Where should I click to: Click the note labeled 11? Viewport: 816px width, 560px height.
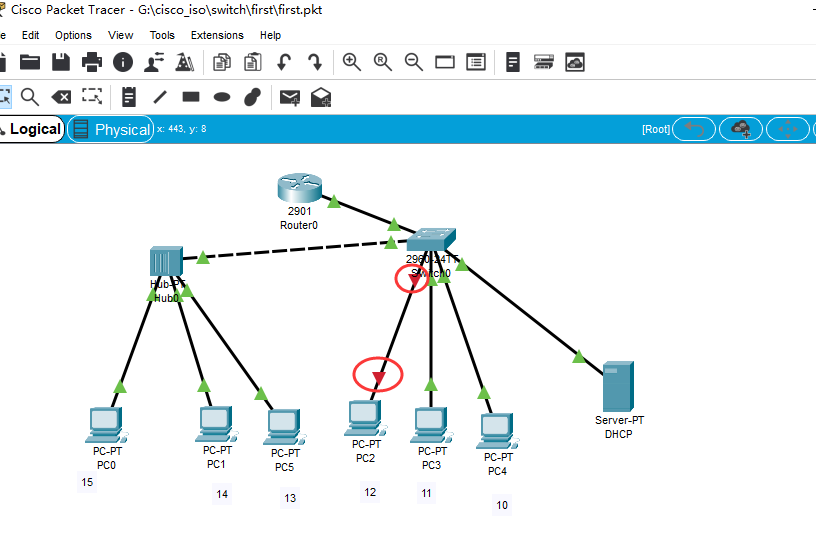coord(426,493)
